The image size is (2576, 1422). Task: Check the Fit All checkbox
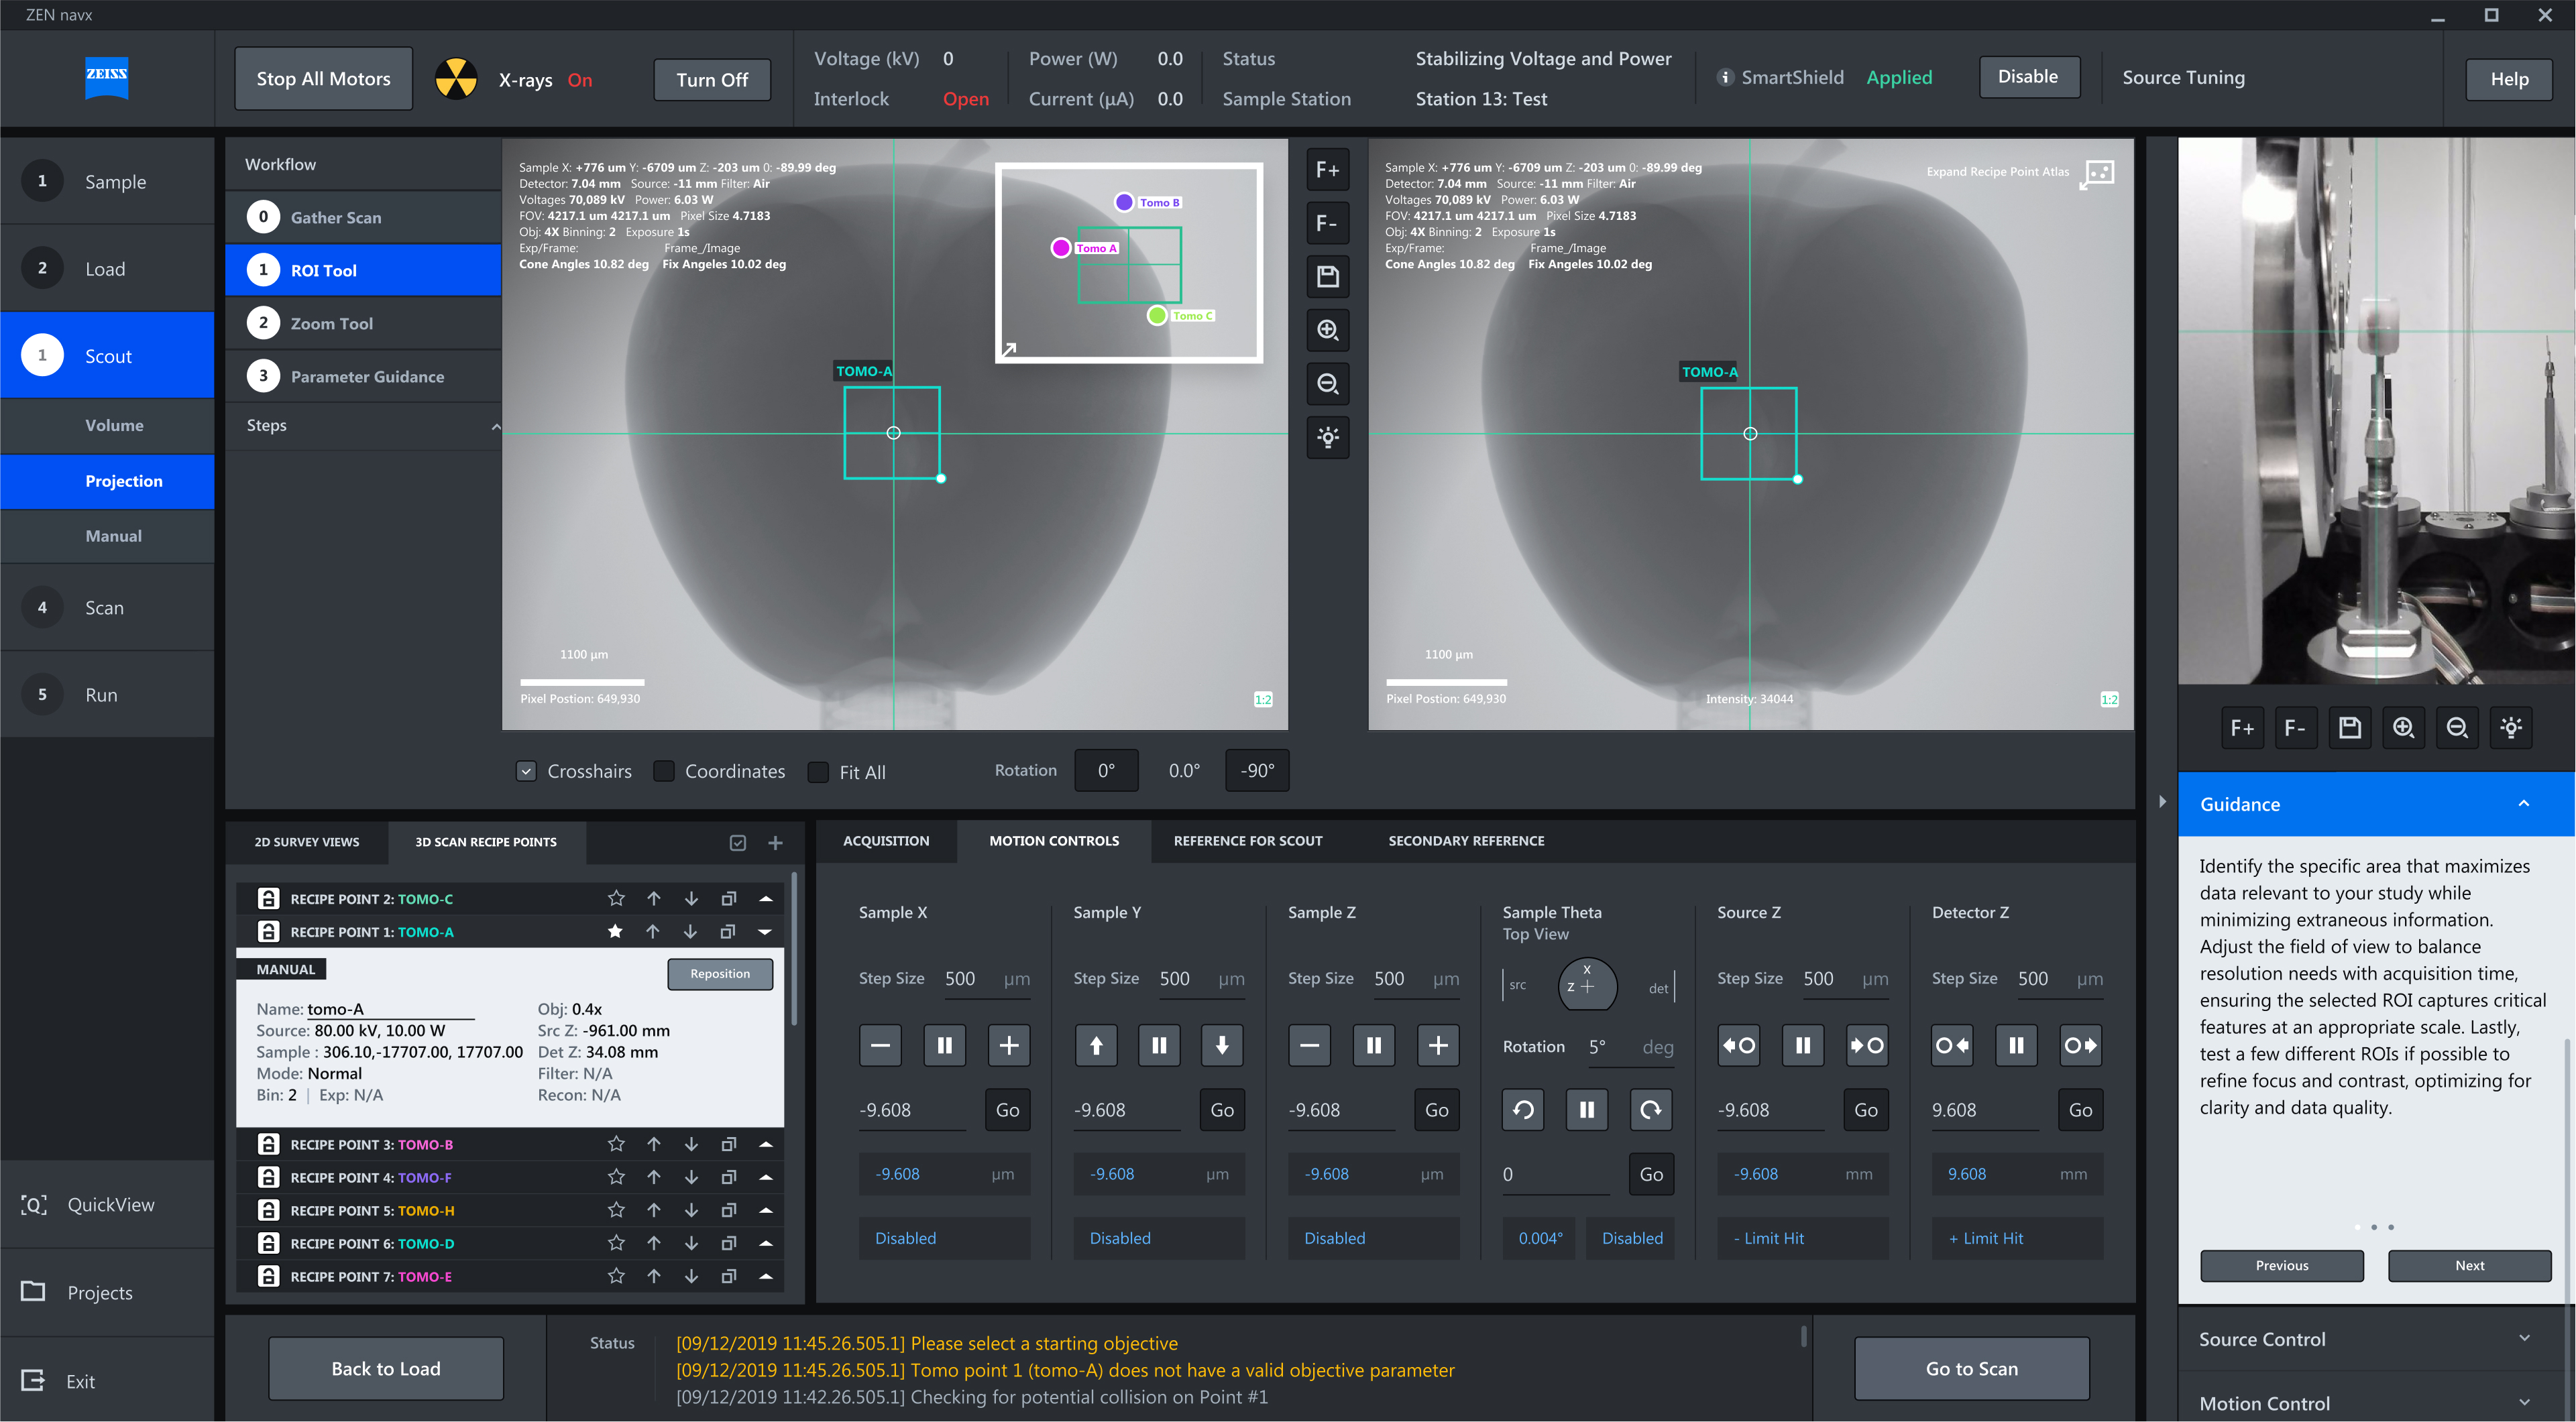819,772
